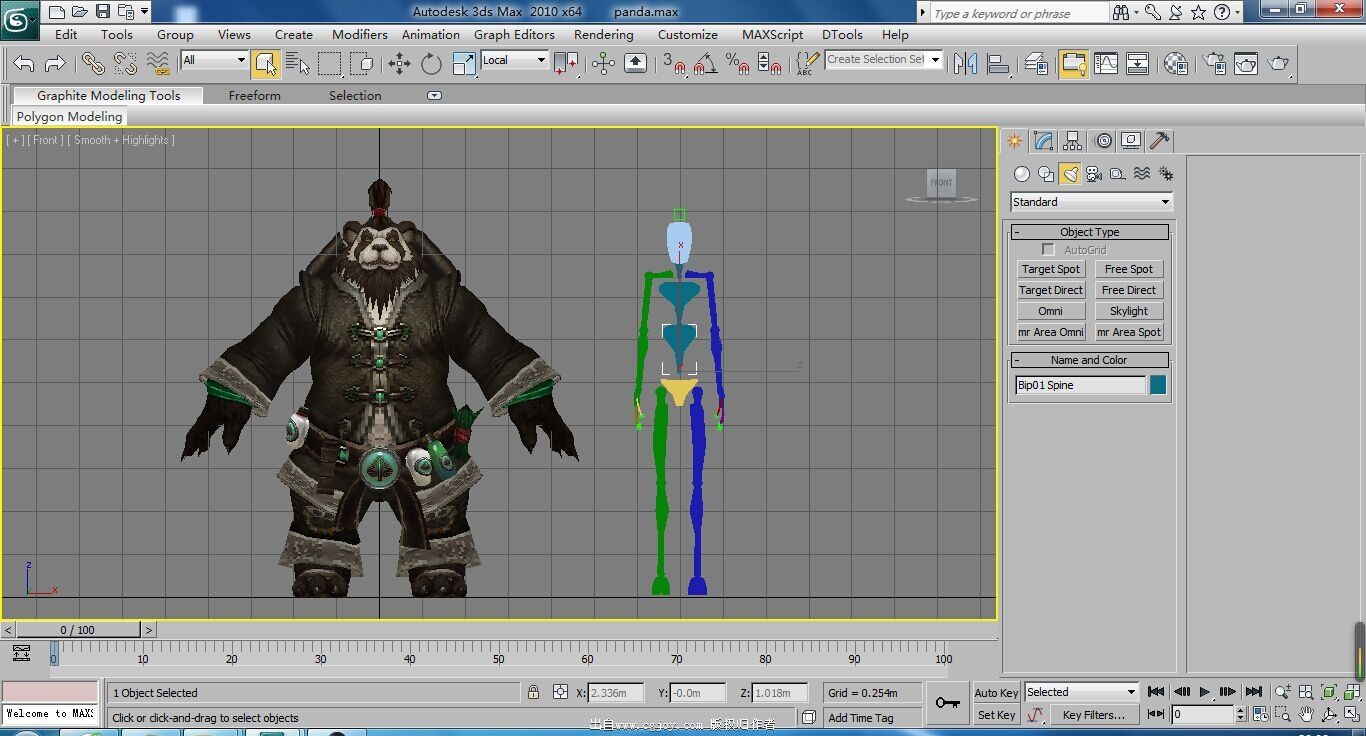The height and width of the screenshot is (736, 1366).
Task: Open the Material Editor icon
Action: (x=1176, y=64)
